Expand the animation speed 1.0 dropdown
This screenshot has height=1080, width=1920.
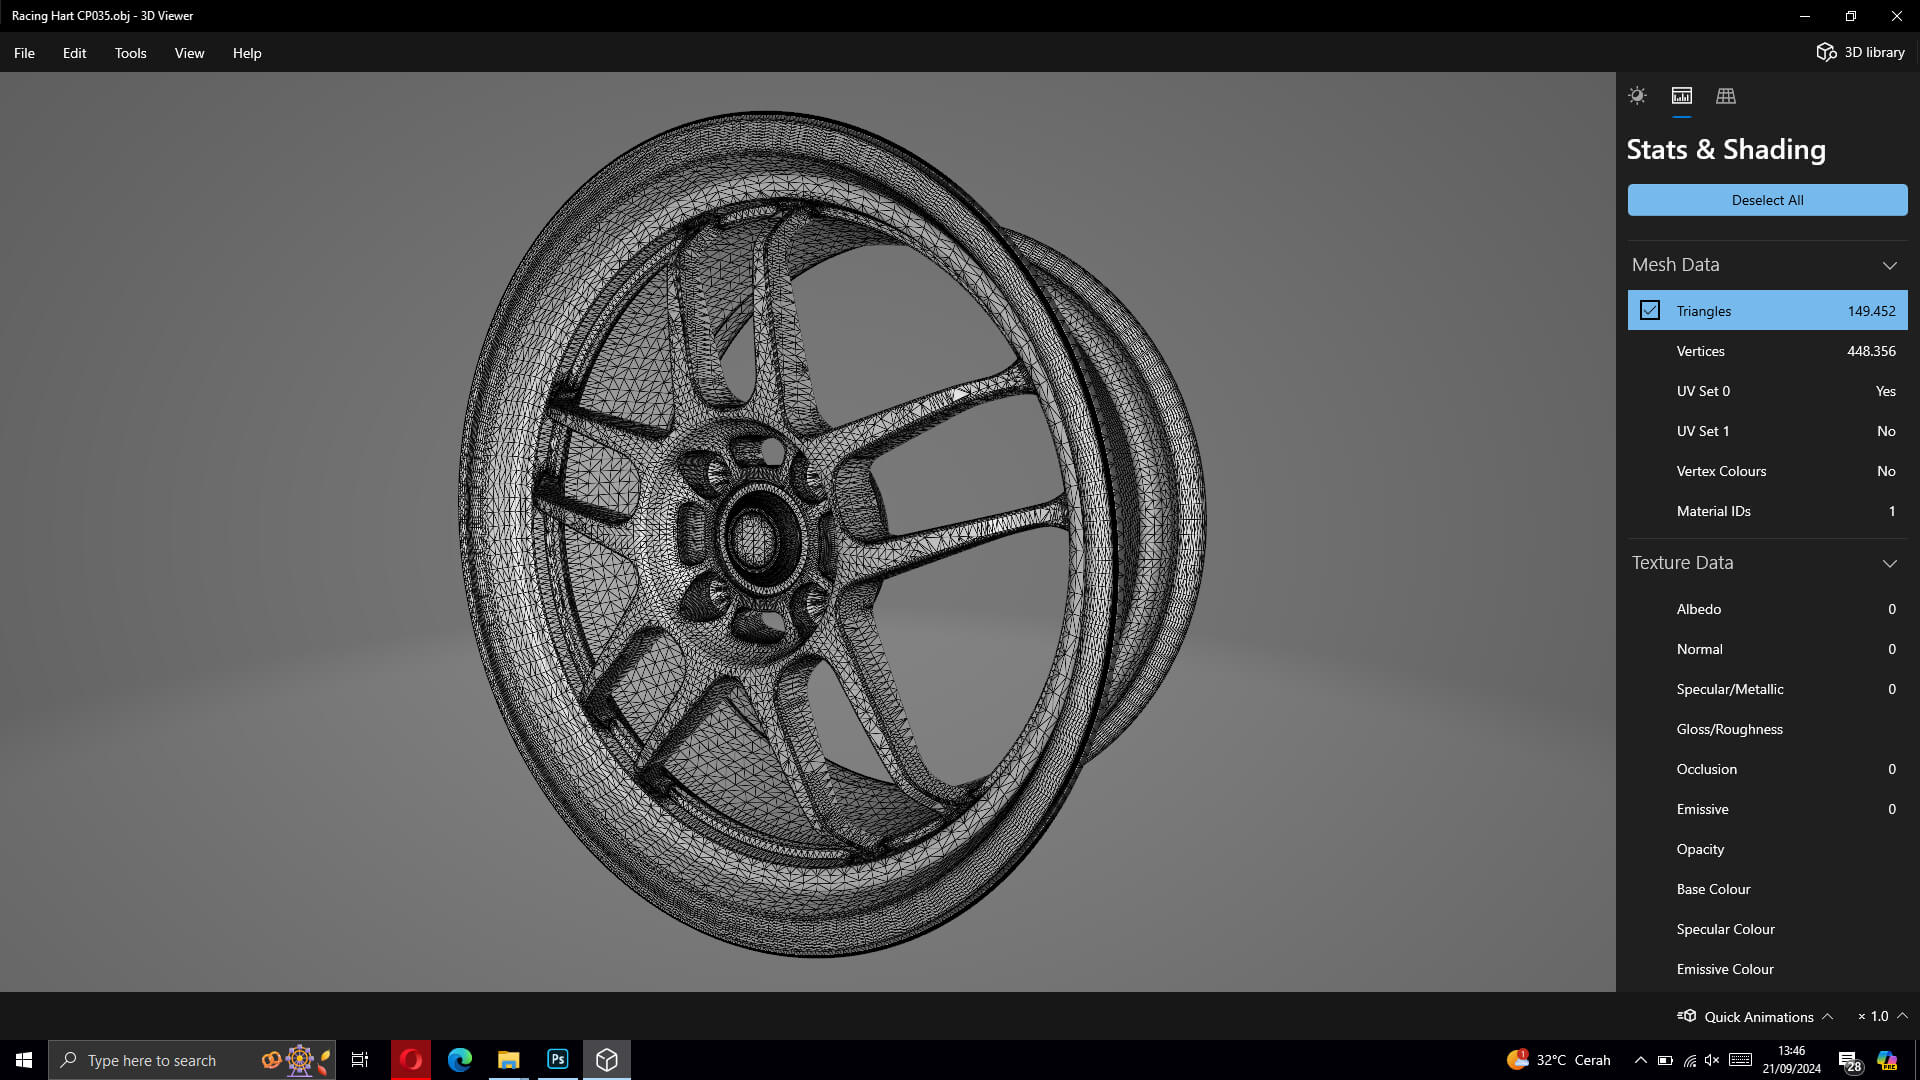coord(1902,1016)
